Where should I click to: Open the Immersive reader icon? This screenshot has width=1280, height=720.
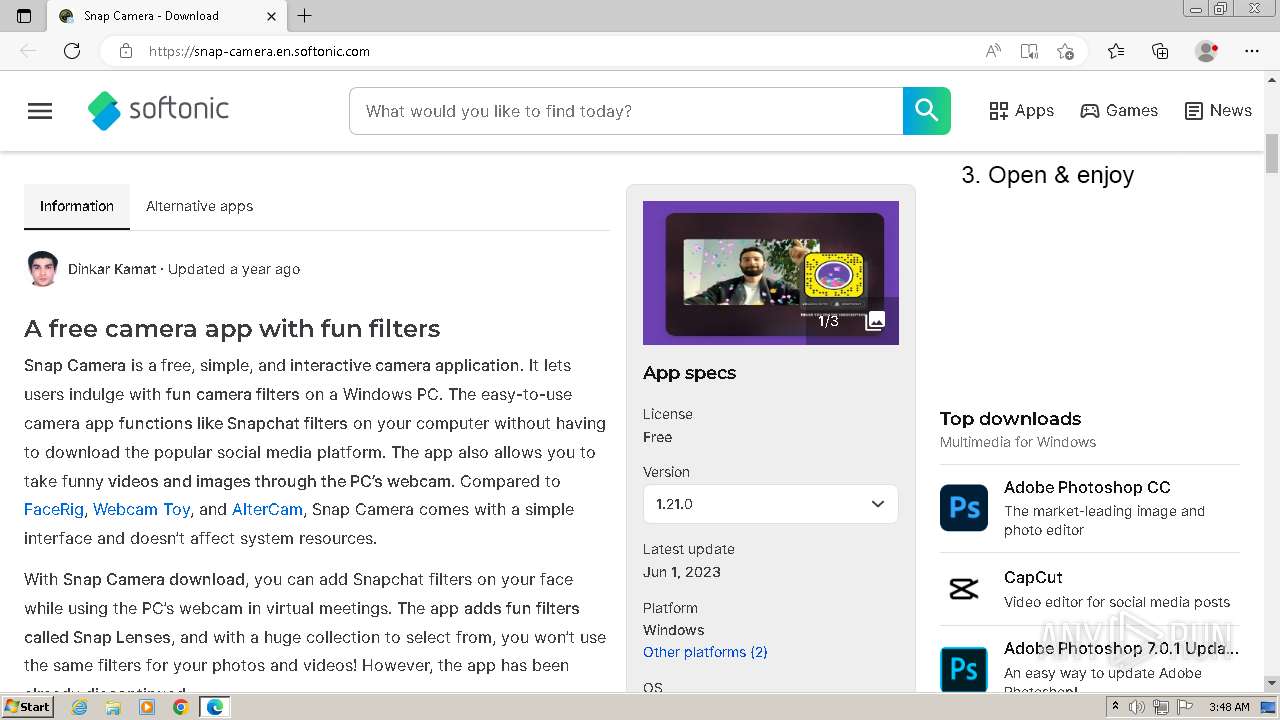pos(1029,51)
